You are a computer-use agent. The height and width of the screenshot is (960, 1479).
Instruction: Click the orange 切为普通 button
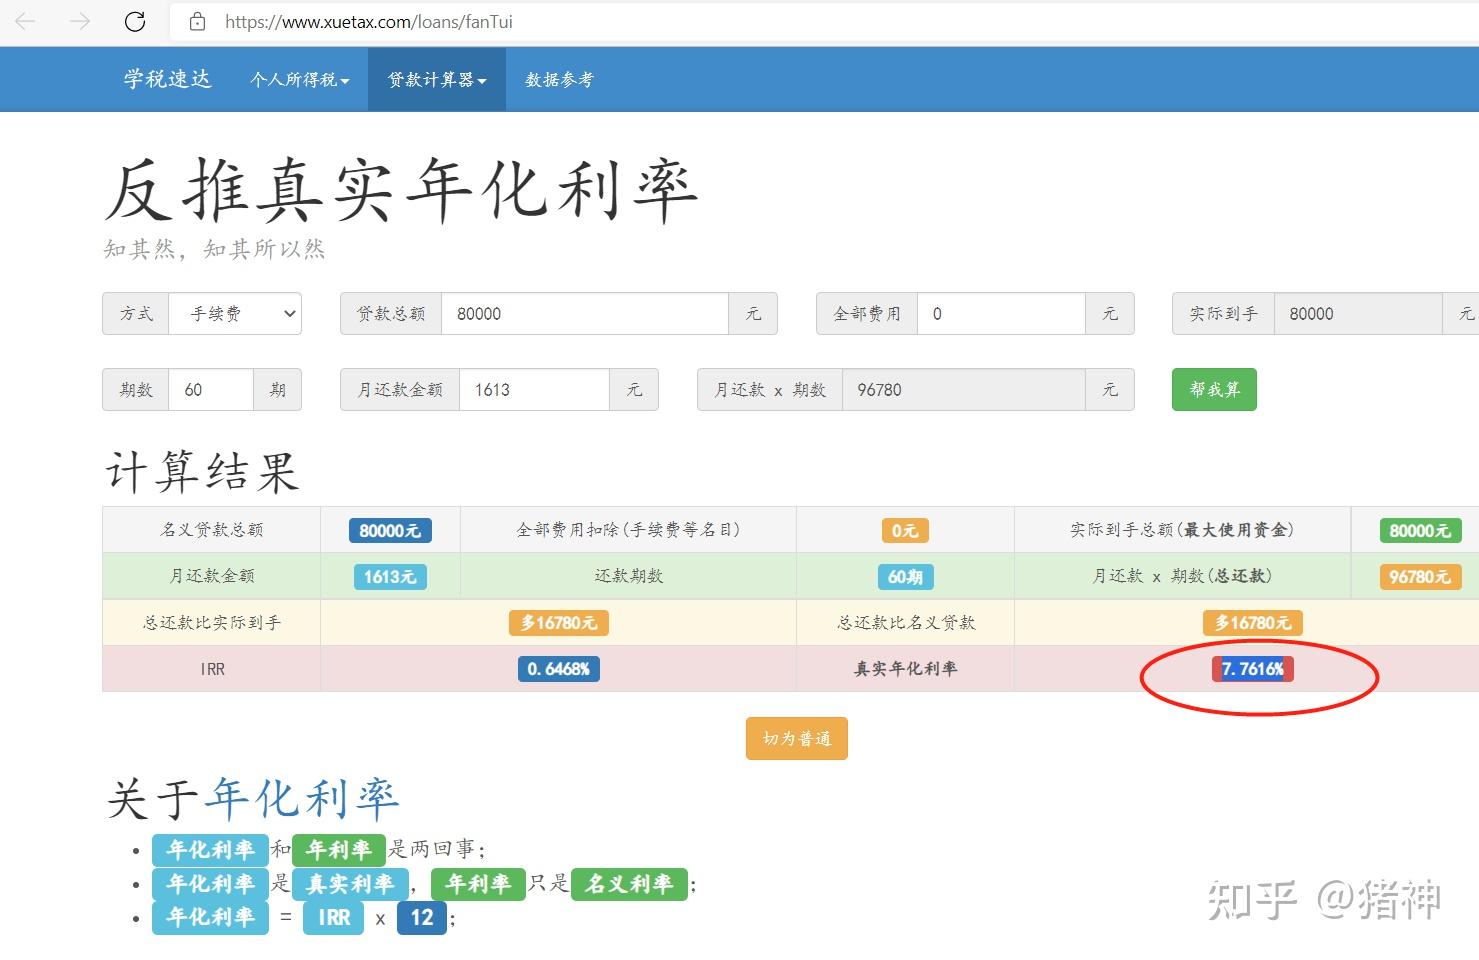[x=797, y=738]
